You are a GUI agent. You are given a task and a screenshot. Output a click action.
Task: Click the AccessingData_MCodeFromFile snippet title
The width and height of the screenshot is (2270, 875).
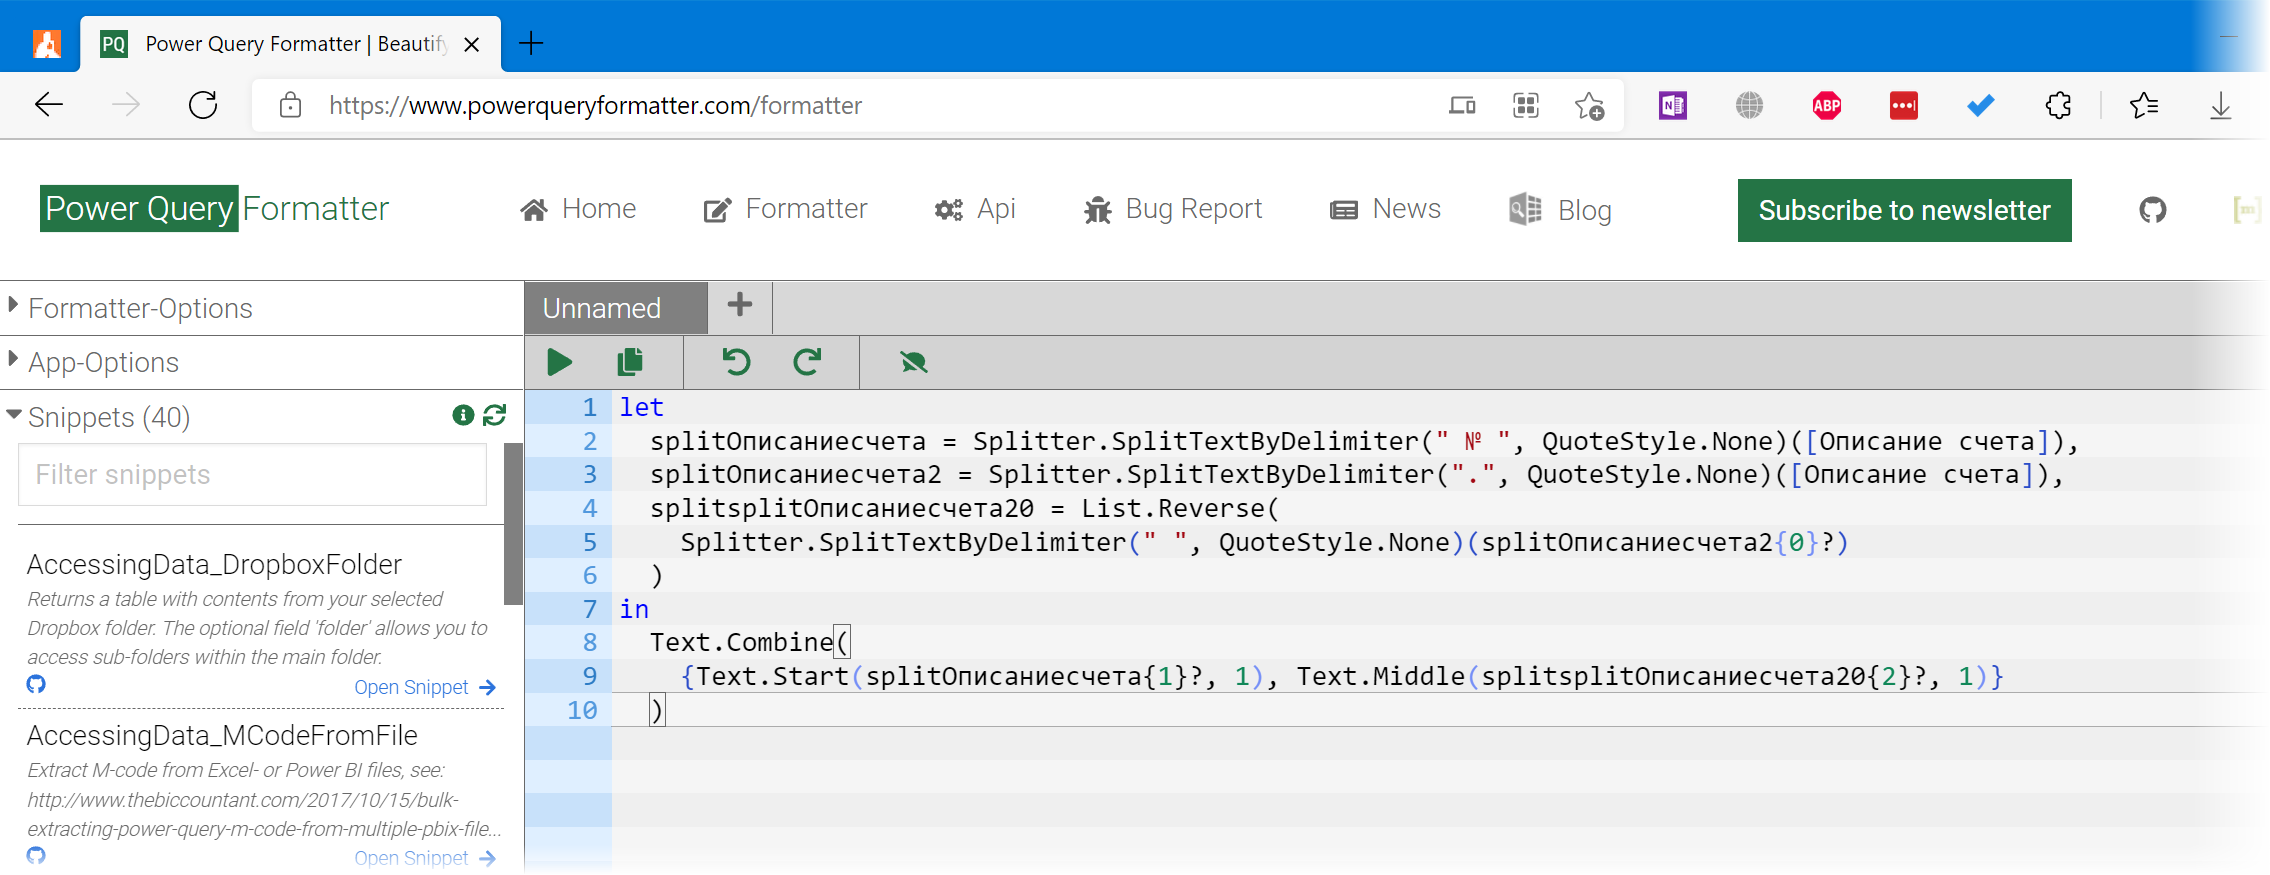222,735
